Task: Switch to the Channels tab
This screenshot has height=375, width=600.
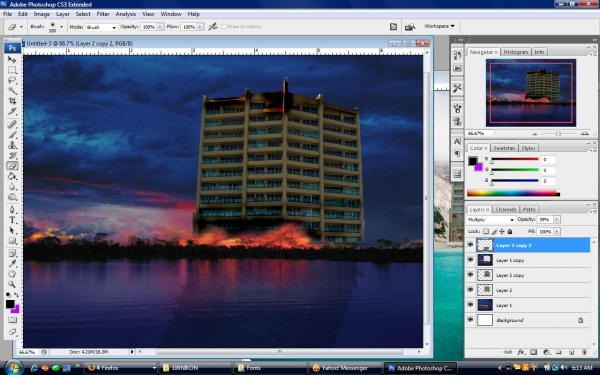Action: pos(505,209)
